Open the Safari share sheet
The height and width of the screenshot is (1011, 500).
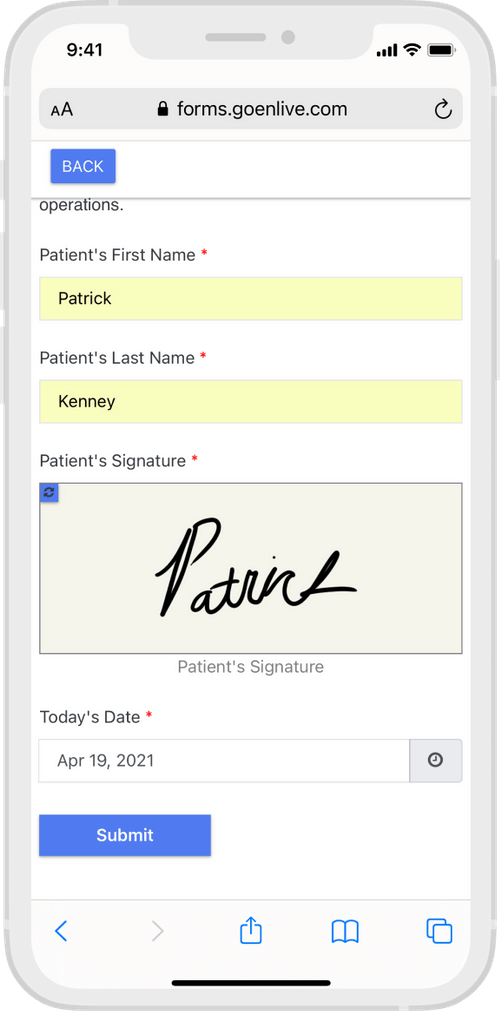pos(251,930)
